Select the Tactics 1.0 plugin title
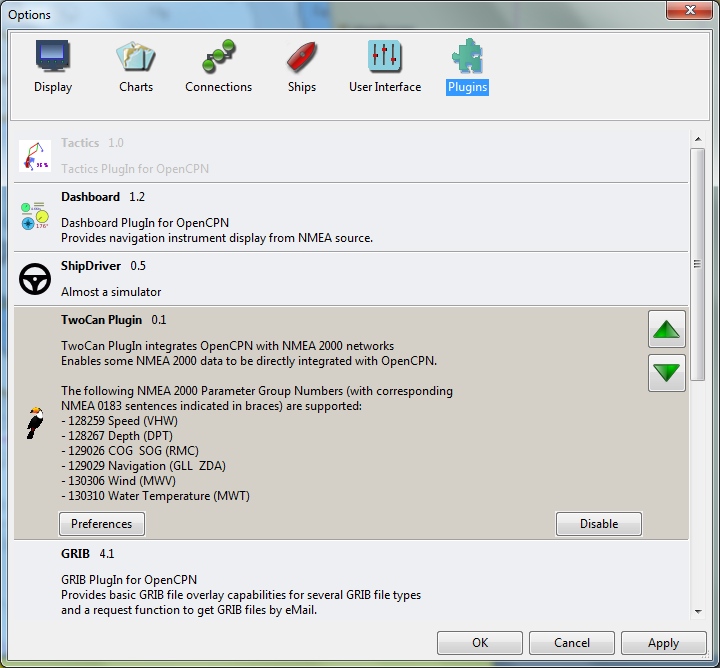The height and width of the screenshot is (668, 720). (92, 143)
